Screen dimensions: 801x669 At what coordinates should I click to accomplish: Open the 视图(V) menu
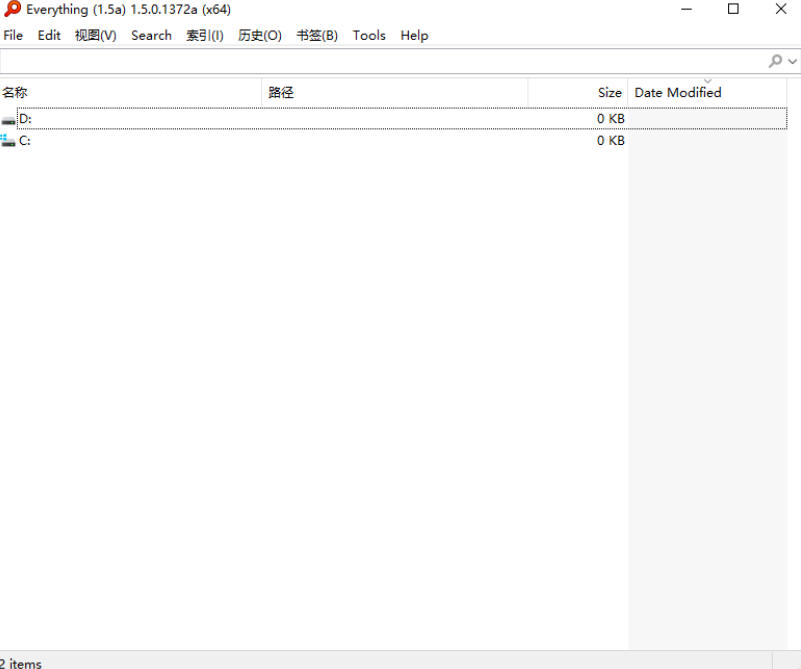click(x=95, y=35)
